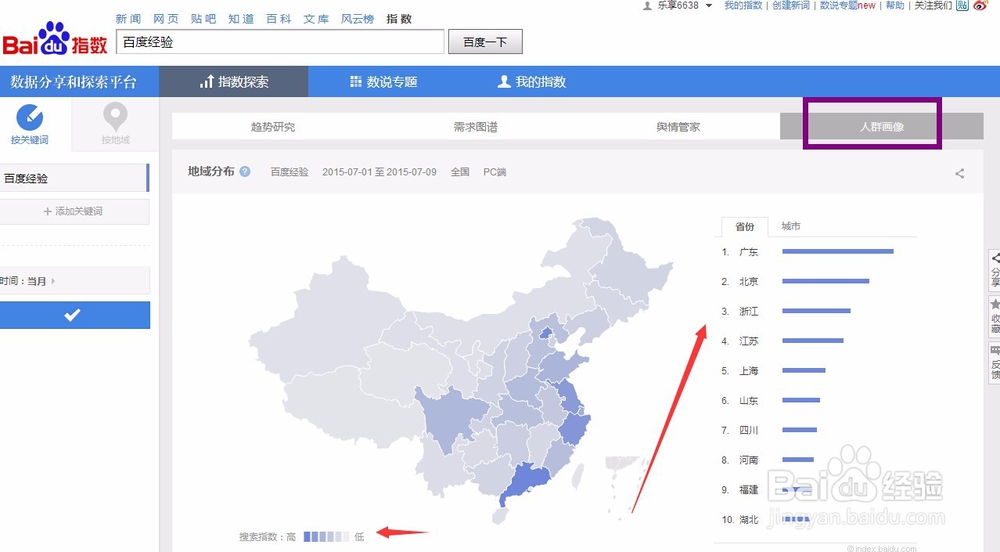Expand the 时间：当月 time selector

pyautogui.click(x=75, y=280)
